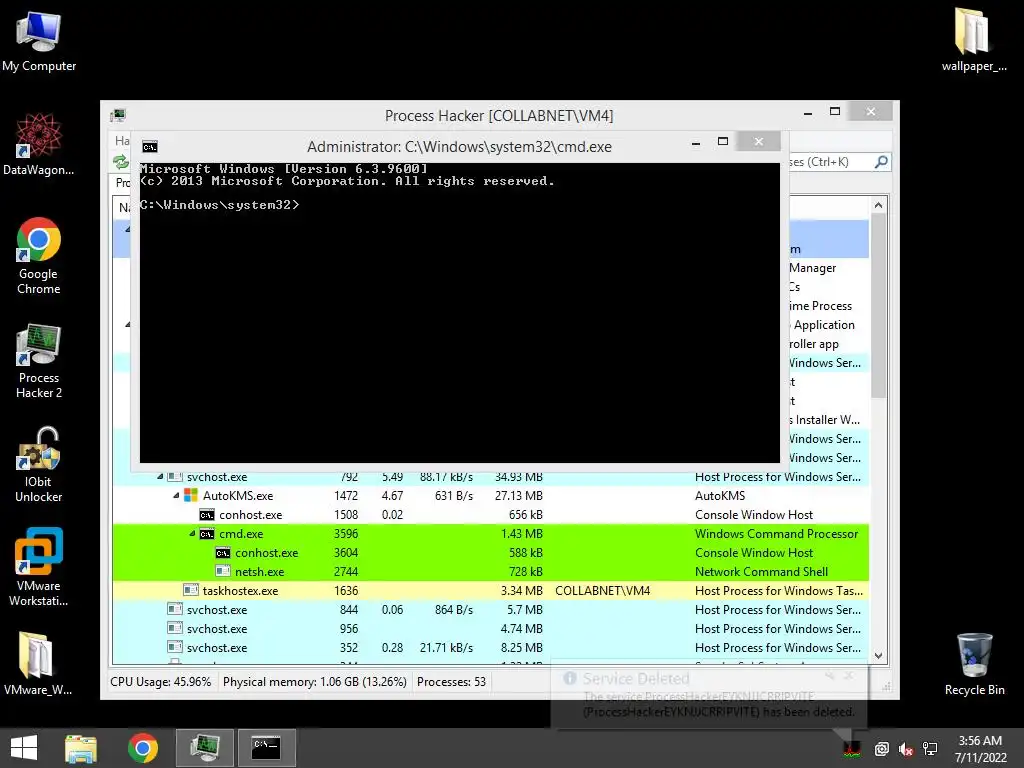
Task: Close the Process Hacker window
Action: (871, 112)
